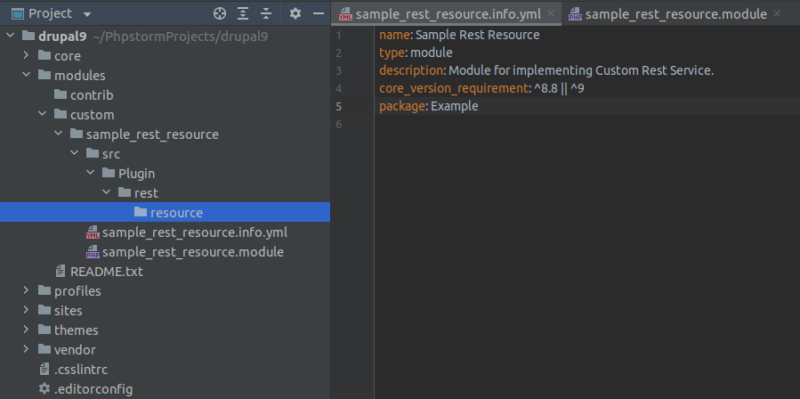Viewport: 800px width, 399px height.
Task: Click the YML icon on info.yml tab
Action: click(x=345, y=14)
